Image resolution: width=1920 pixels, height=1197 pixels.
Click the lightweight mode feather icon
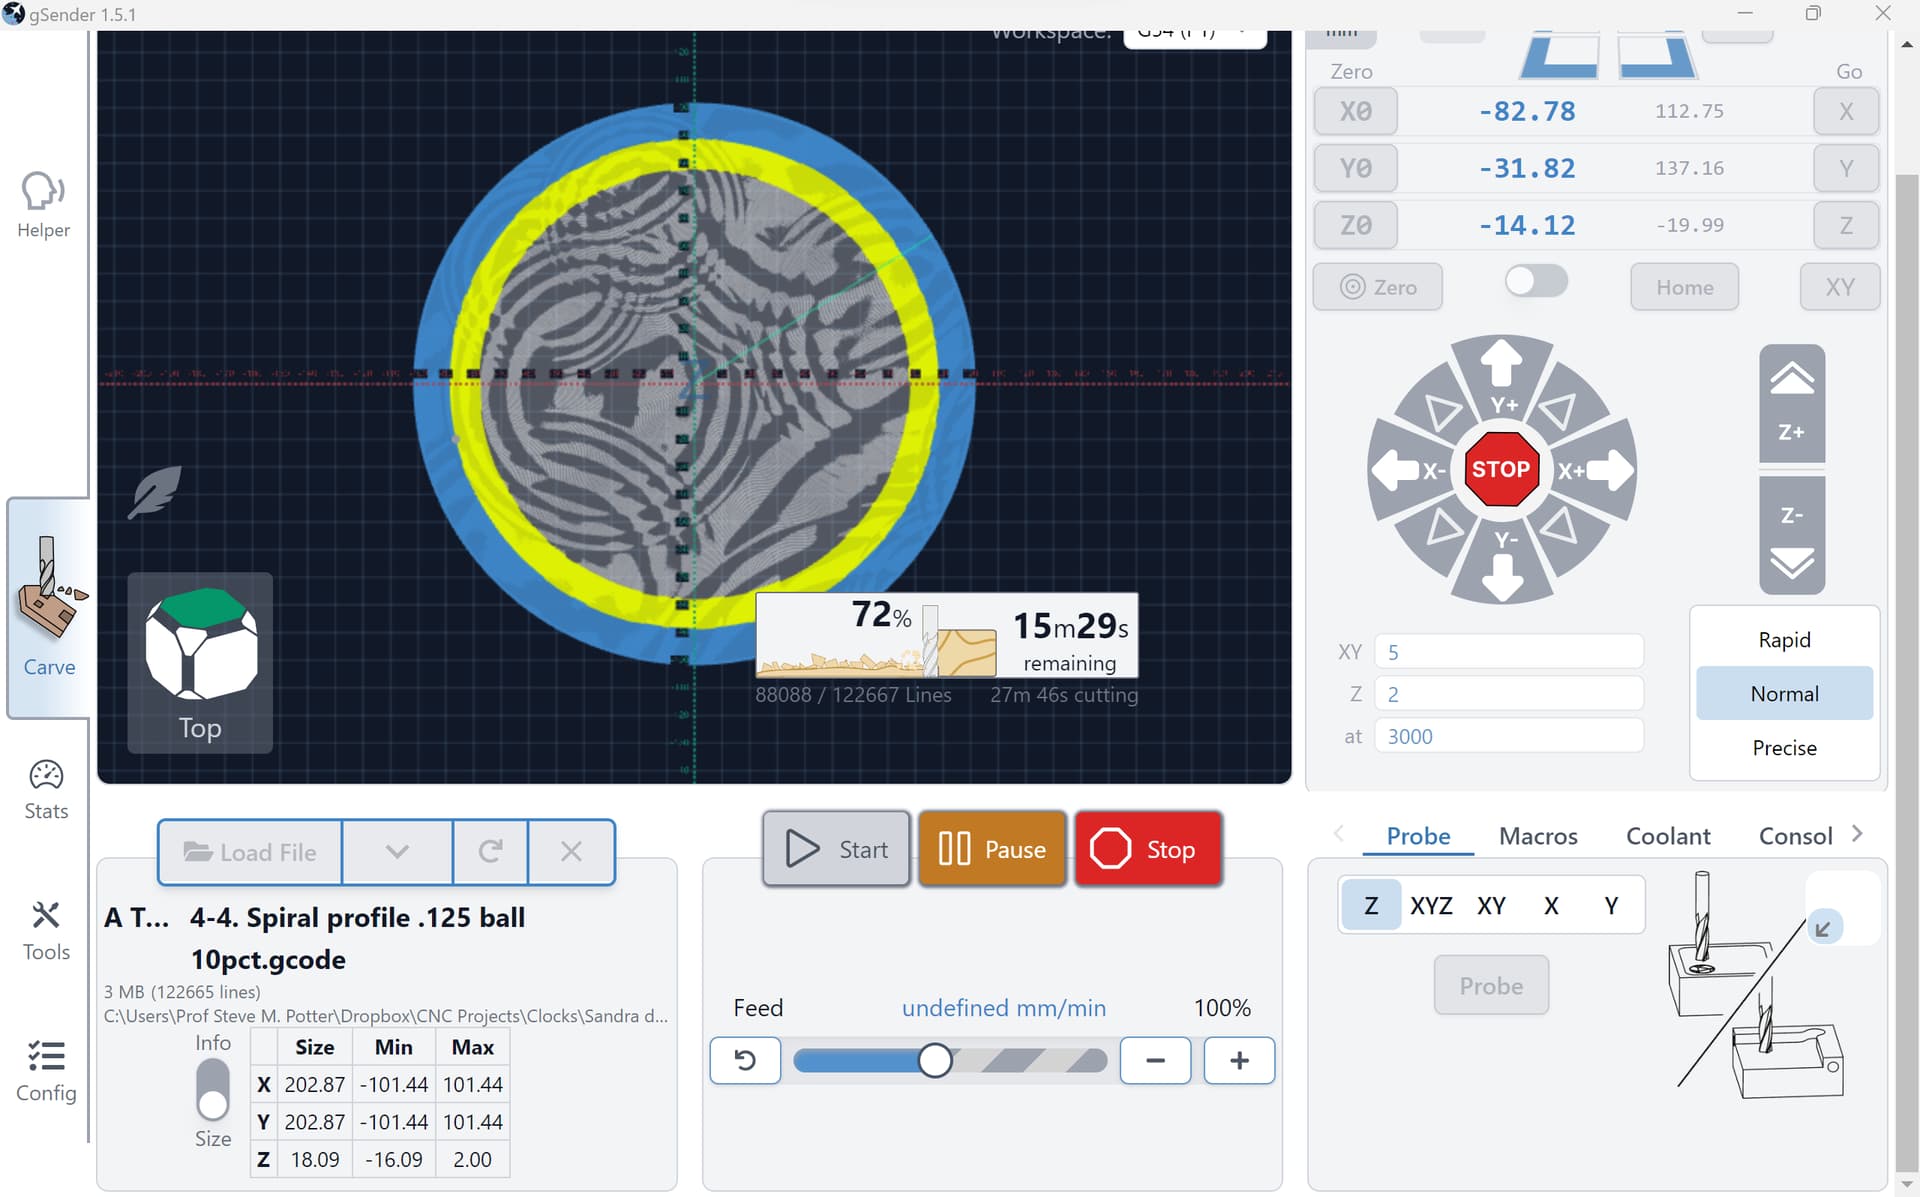click(155, 492)
